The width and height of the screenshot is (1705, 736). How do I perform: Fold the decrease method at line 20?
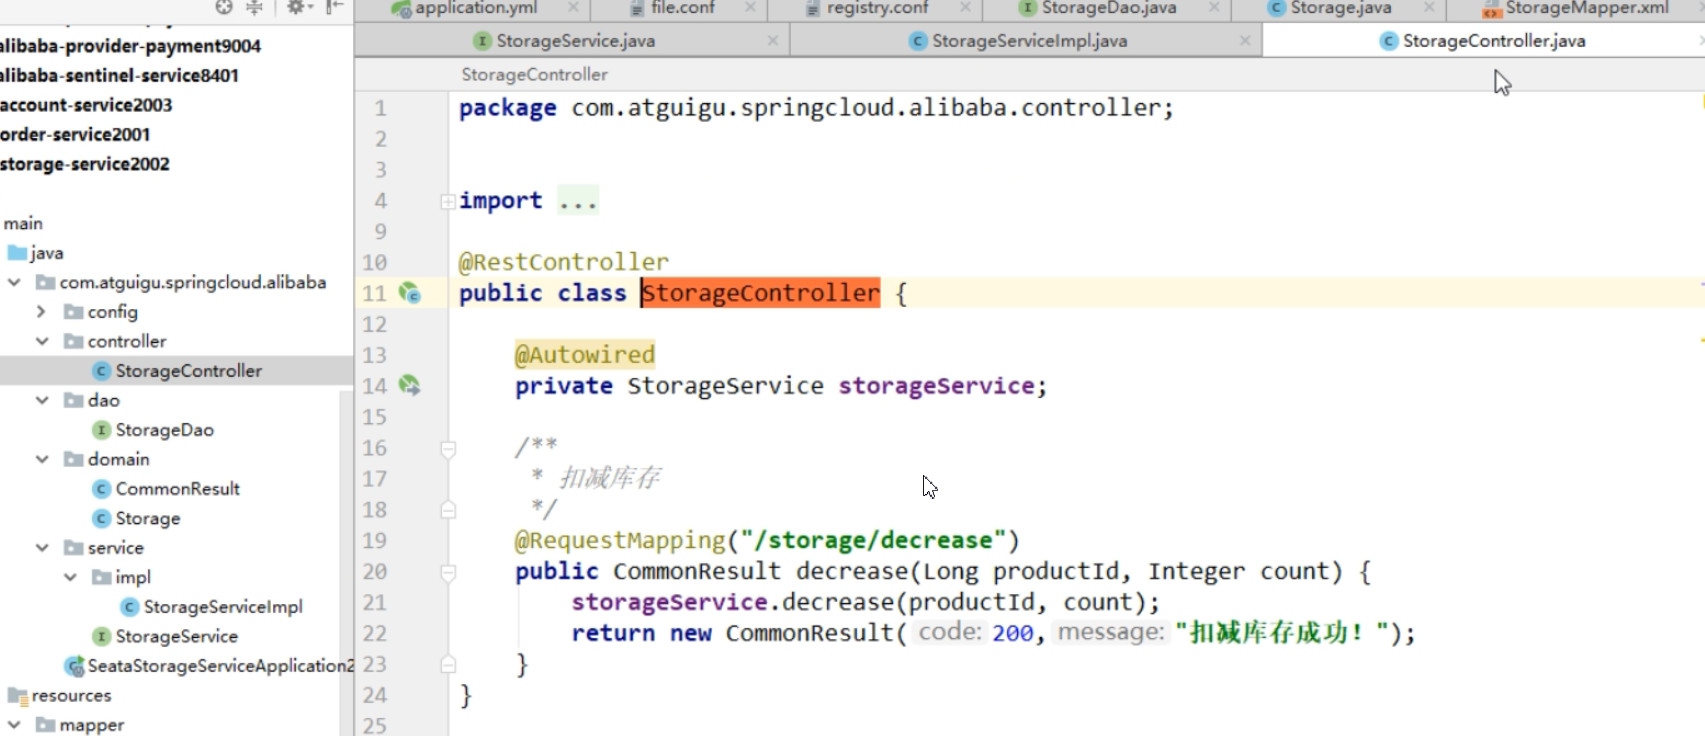pyautogui.click(x=448, y=573)
